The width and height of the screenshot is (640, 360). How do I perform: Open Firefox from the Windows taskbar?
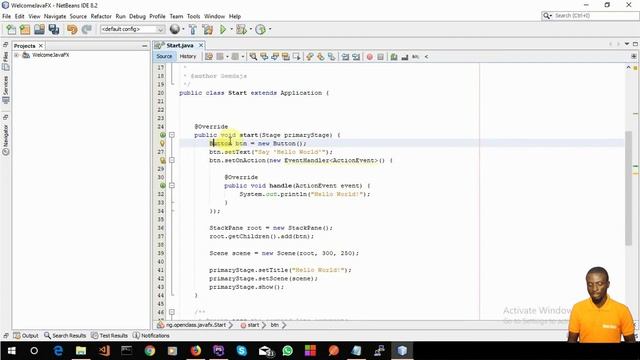tap(196, 351)
